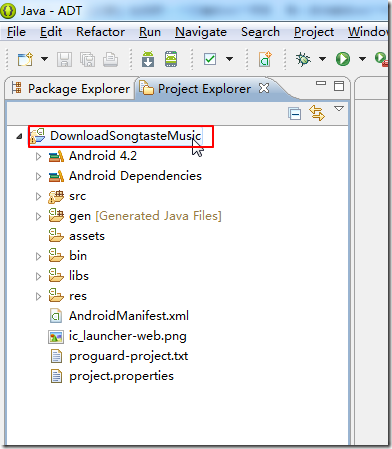Viewport: 392px width, 449px height.
Task: Expand the Android 4.2 library node
Action: (x=38, y=156)
